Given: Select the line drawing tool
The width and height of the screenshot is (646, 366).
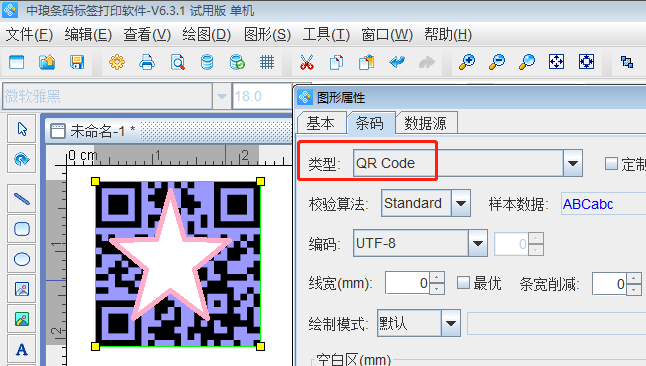Looking at the screenshot, I should [22, 199].
